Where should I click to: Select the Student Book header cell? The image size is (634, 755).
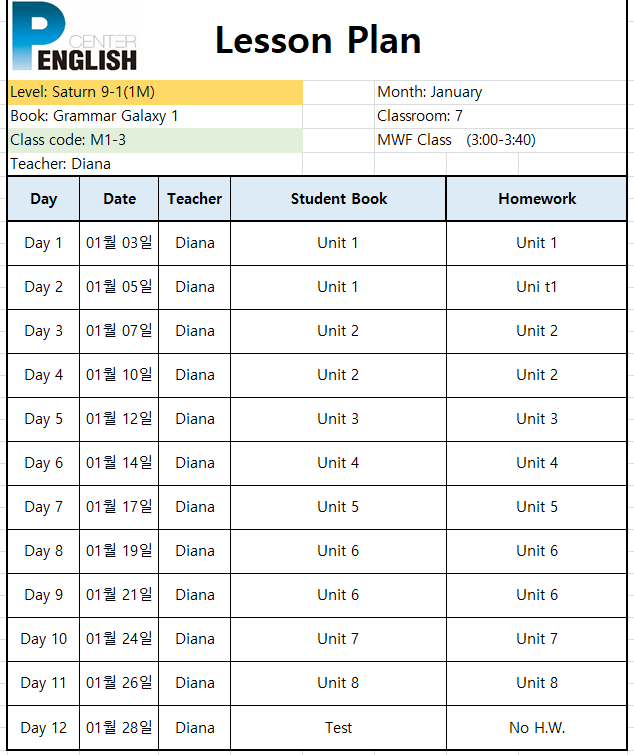tap(338, 199)
